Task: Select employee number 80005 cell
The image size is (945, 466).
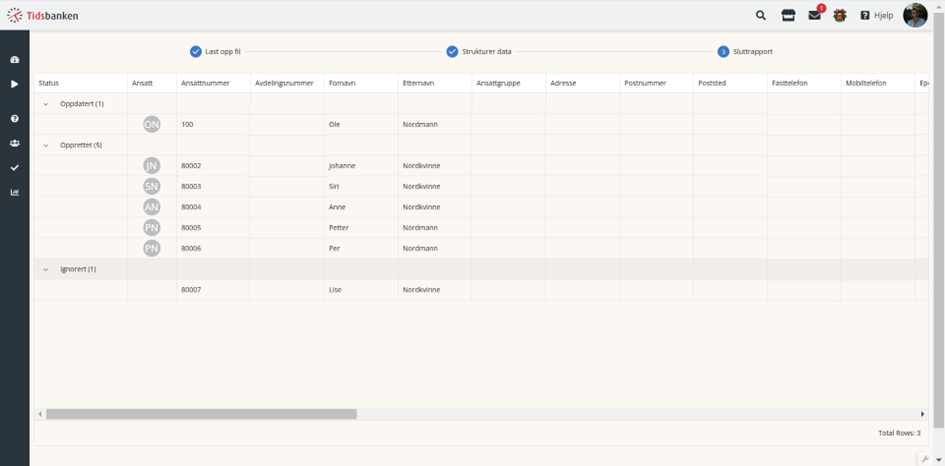Action: point(213,228)
